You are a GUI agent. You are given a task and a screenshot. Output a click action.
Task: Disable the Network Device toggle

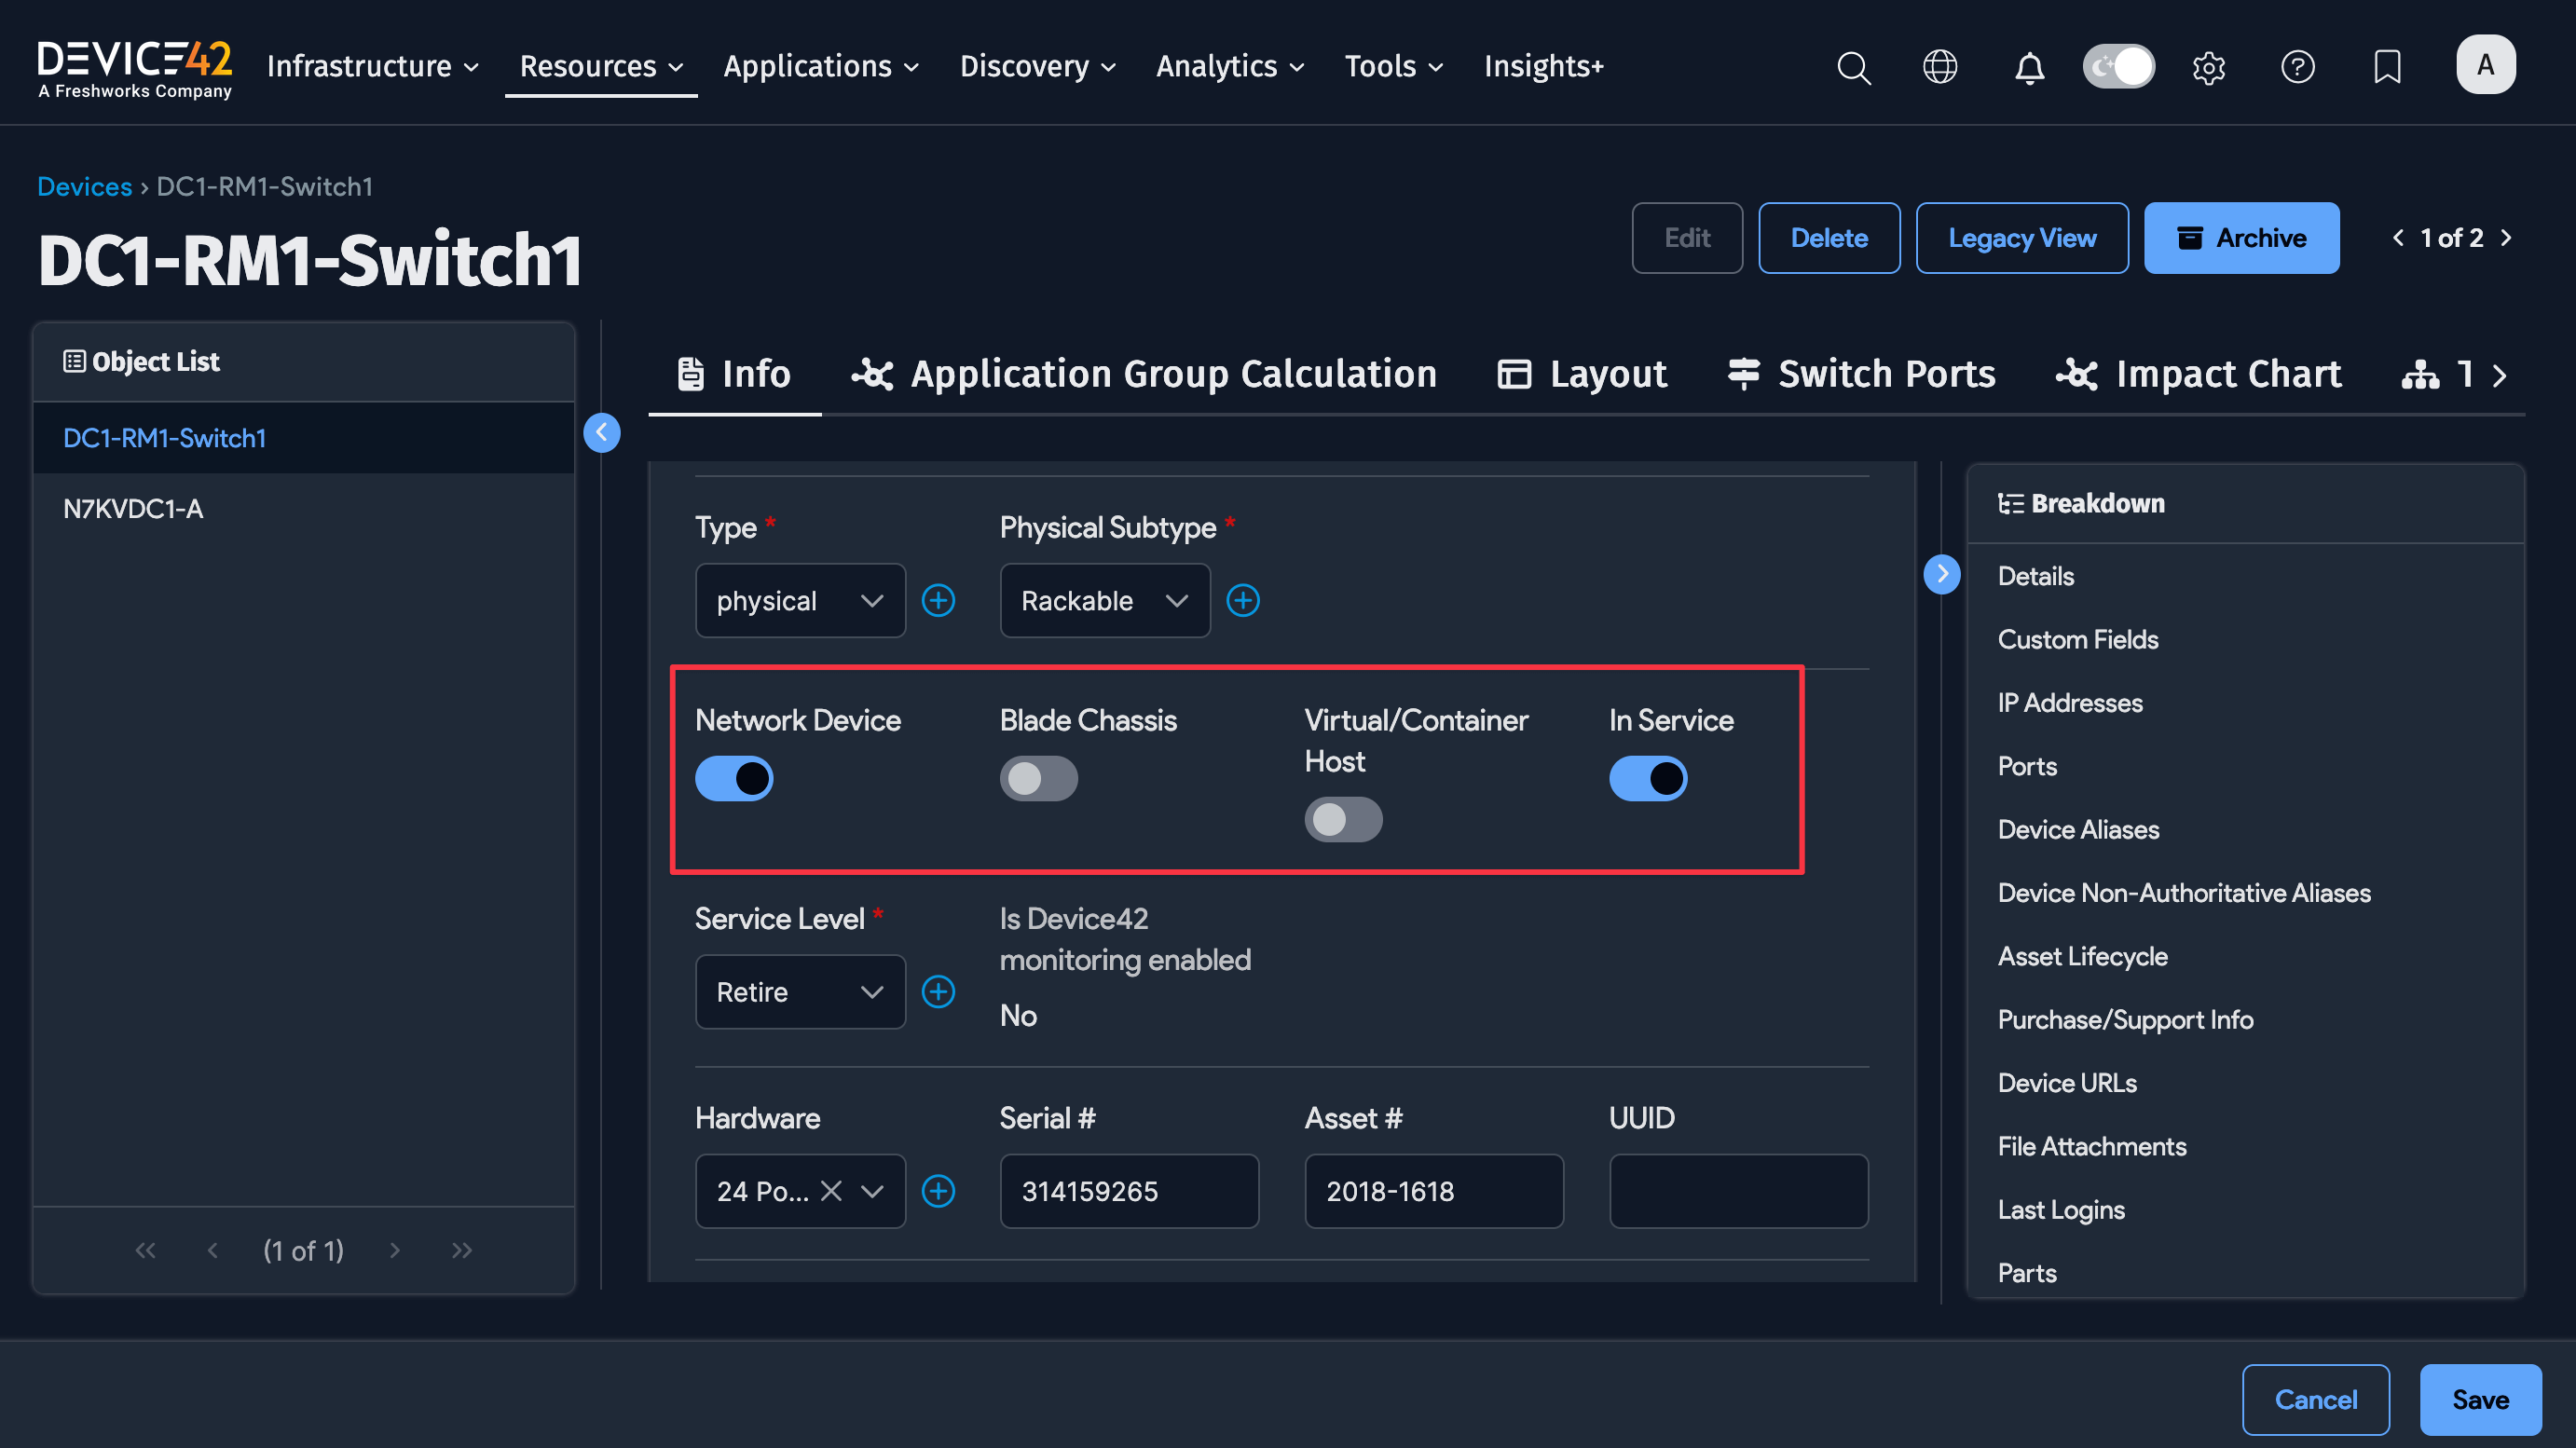point(734,778)
